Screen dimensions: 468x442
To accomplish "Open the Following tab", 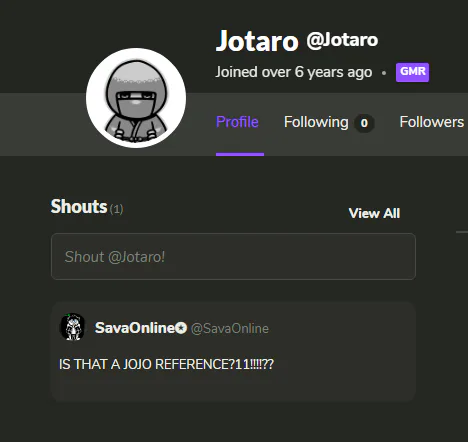I will click(x=316, y=122).
